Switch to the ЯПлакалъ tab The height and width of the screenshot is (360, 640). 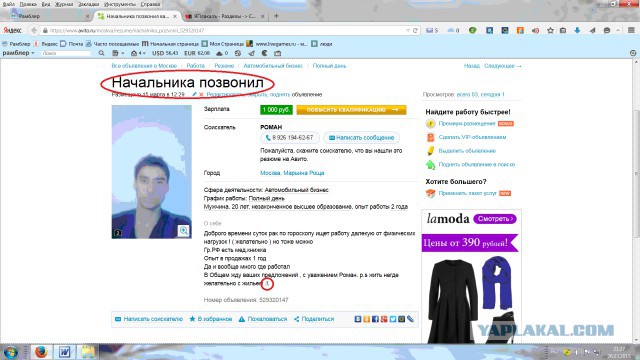[224, 16]
